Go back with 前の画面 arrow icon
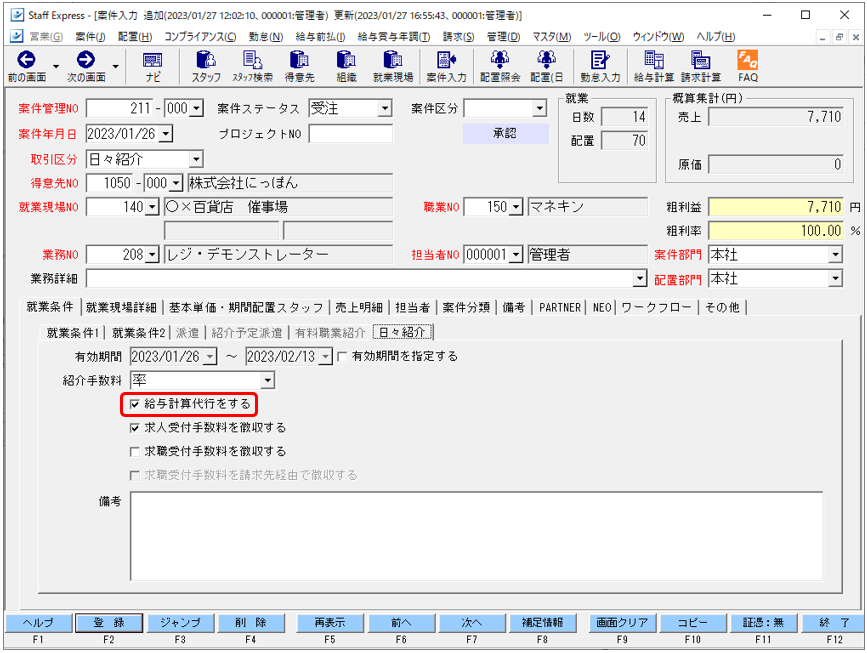The height and width of the screenshot is (653, 867). coord(26,60)
